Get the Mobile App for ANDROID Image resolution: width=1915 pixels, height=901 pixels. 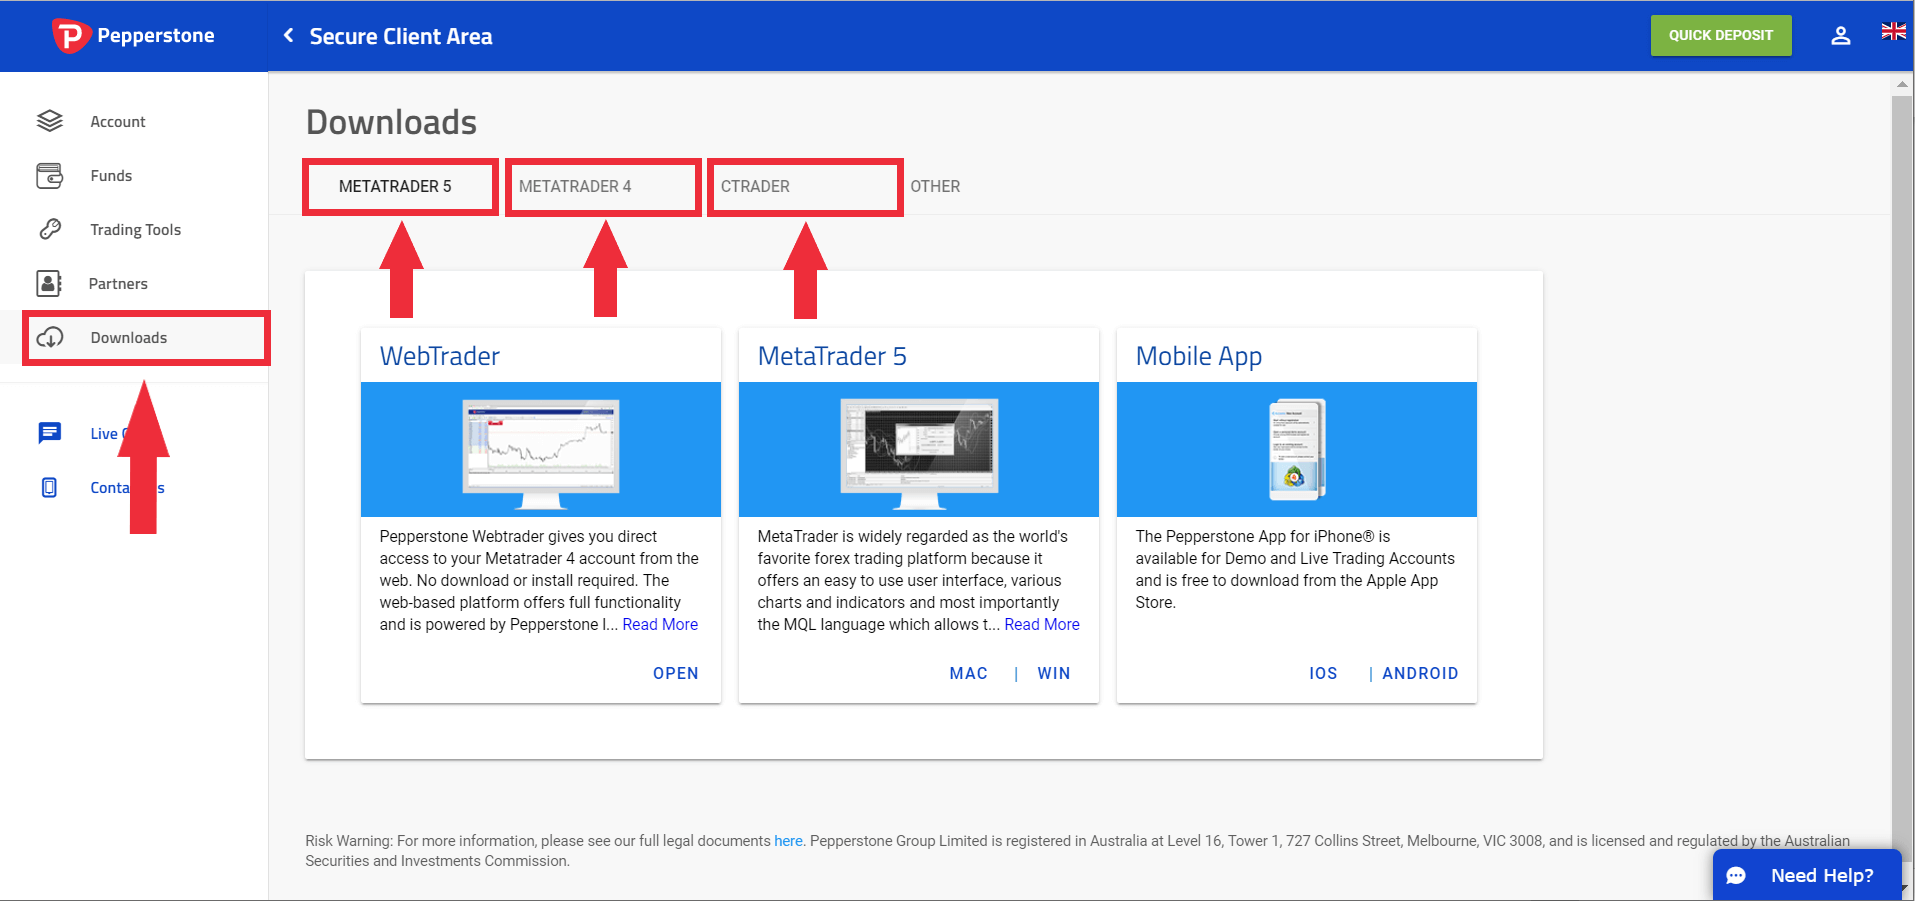coord(1420,673)
